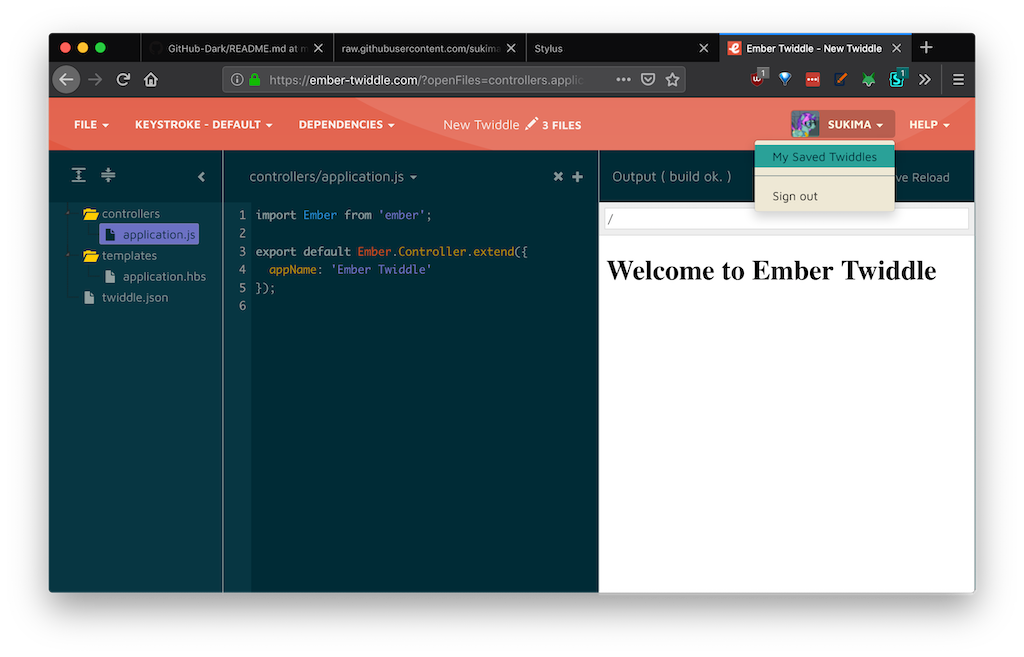Screen dimensions: 1024x657
Task: Click Welcome to Ember Twiddle heading
Action: [x=771, y=271]
